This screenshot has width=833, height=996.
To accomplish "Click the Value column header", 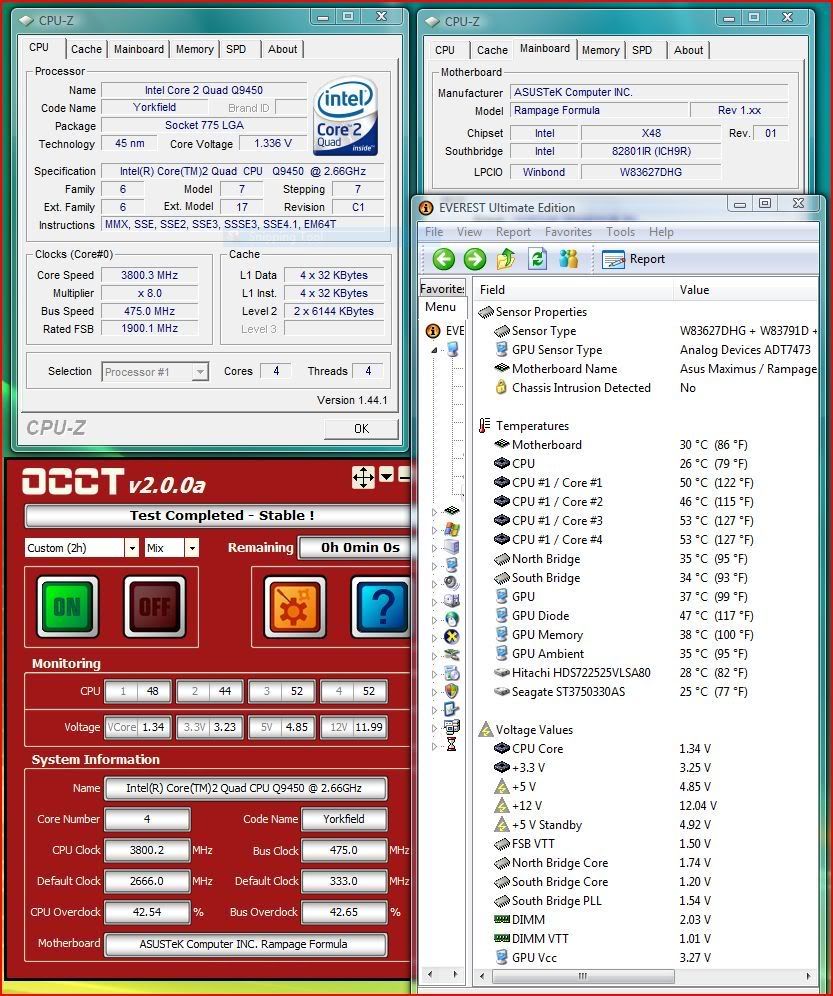I will pos(745,290).
